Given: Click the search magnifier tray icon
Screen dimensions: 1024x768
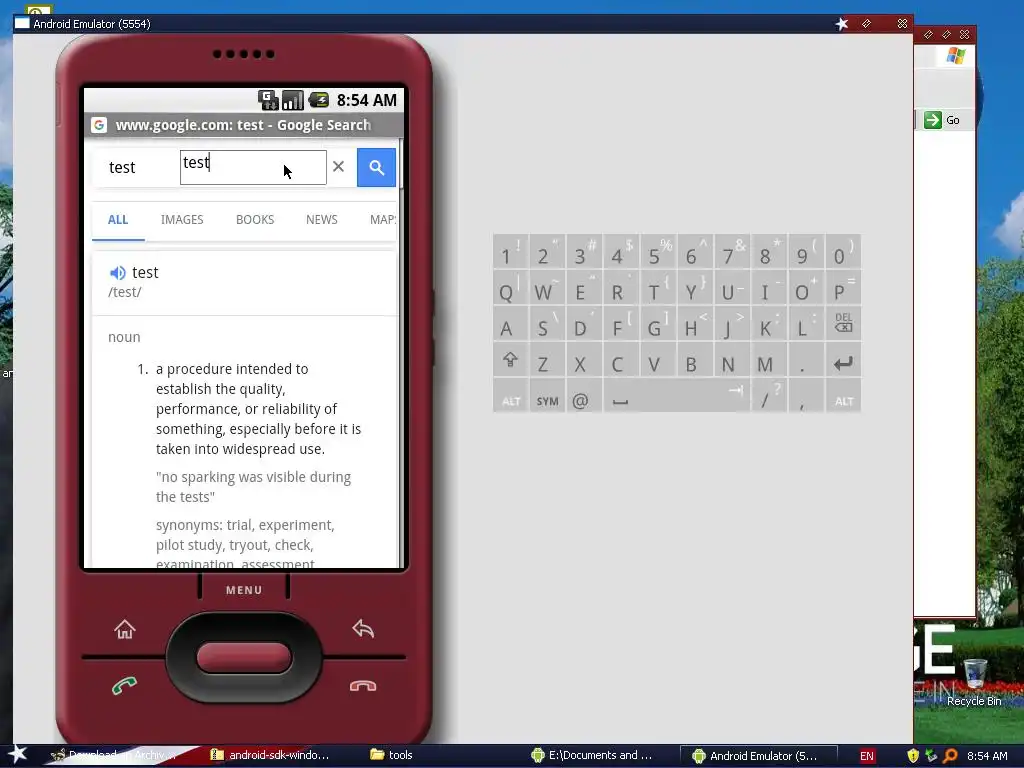Looking at the screenshot, I should click(x=950, y=756).
